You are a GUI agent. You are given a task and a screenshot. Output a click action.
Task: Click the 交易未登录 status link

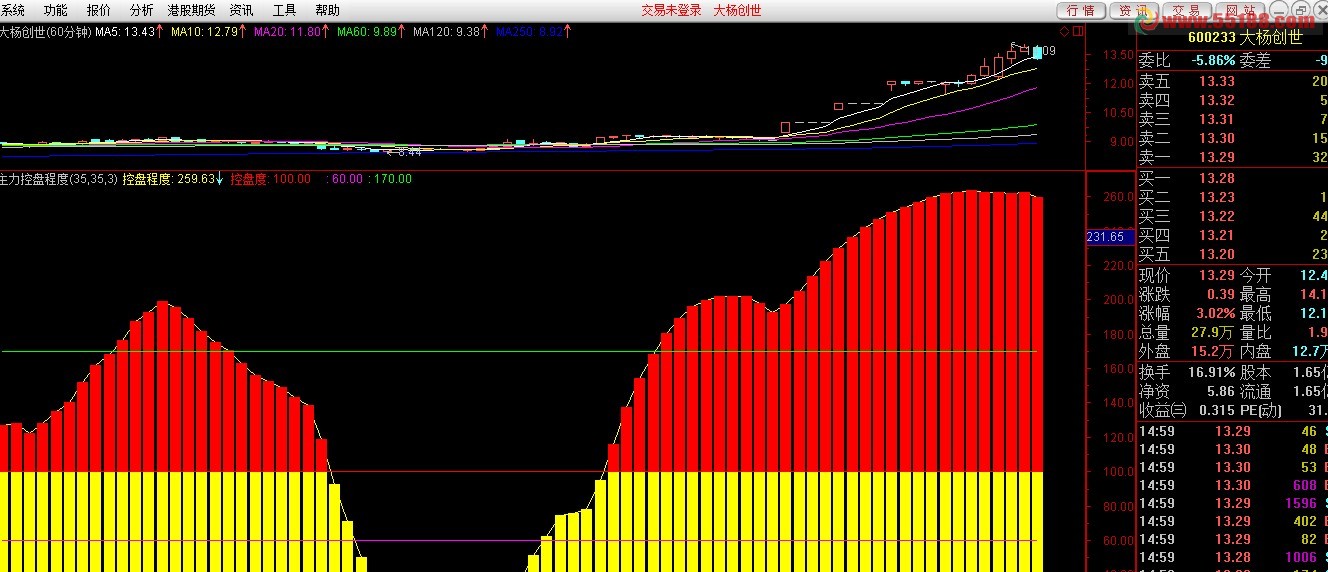(671, 10)
